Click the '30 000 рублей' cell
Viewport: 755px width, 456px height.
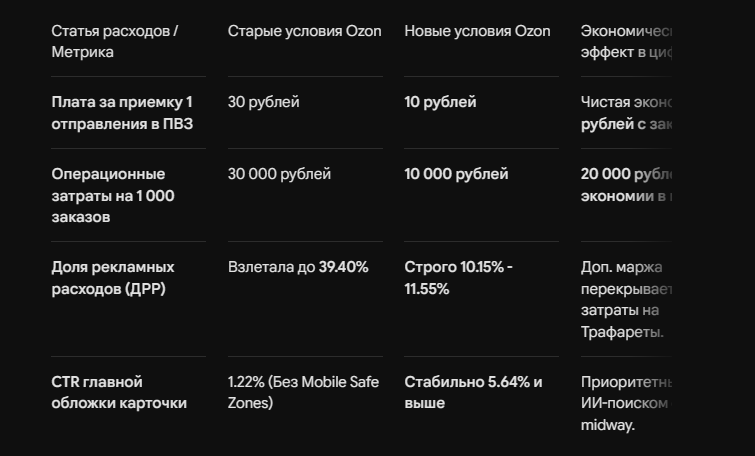tap(279, 174)
